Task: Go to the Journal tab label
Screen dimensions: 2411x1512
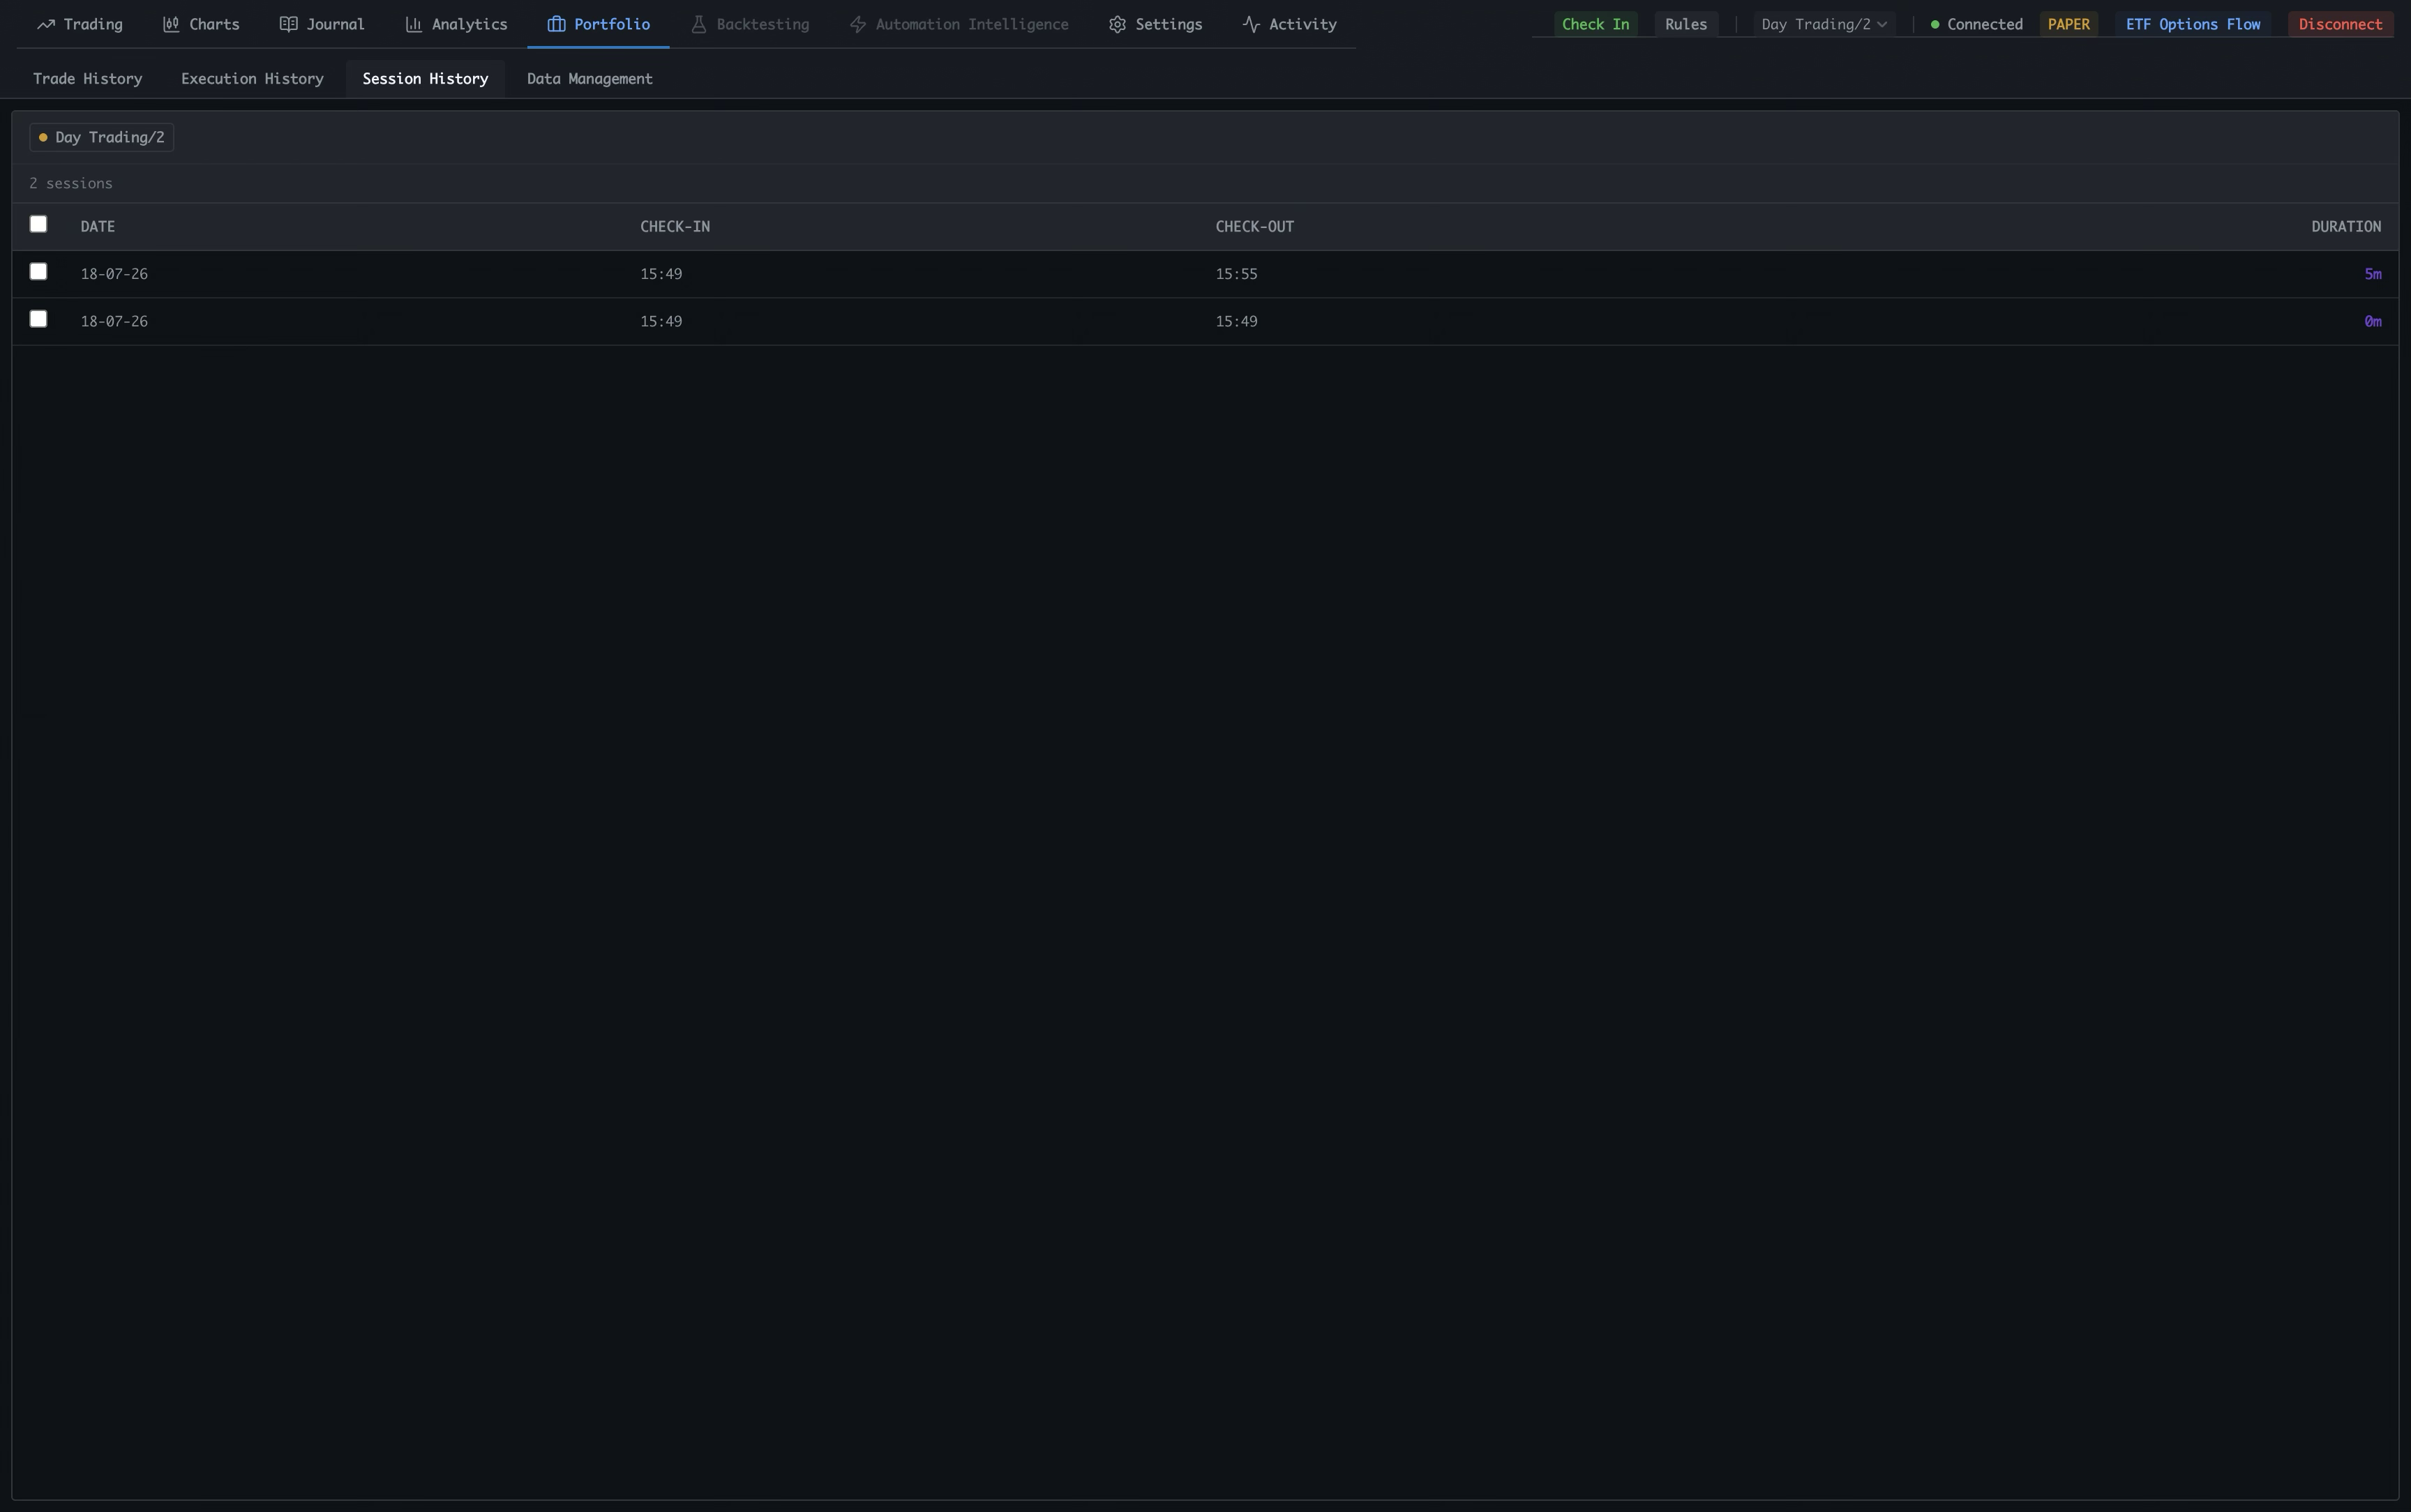Action: click(335, 24)
